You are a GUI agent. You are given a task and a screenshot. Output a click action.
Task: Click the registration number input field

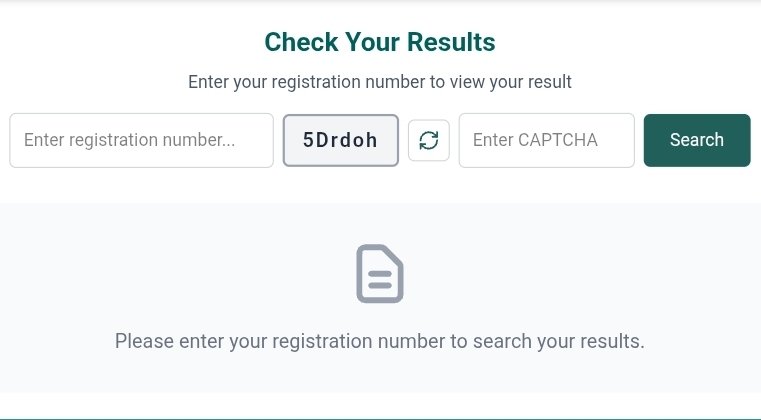141,140
